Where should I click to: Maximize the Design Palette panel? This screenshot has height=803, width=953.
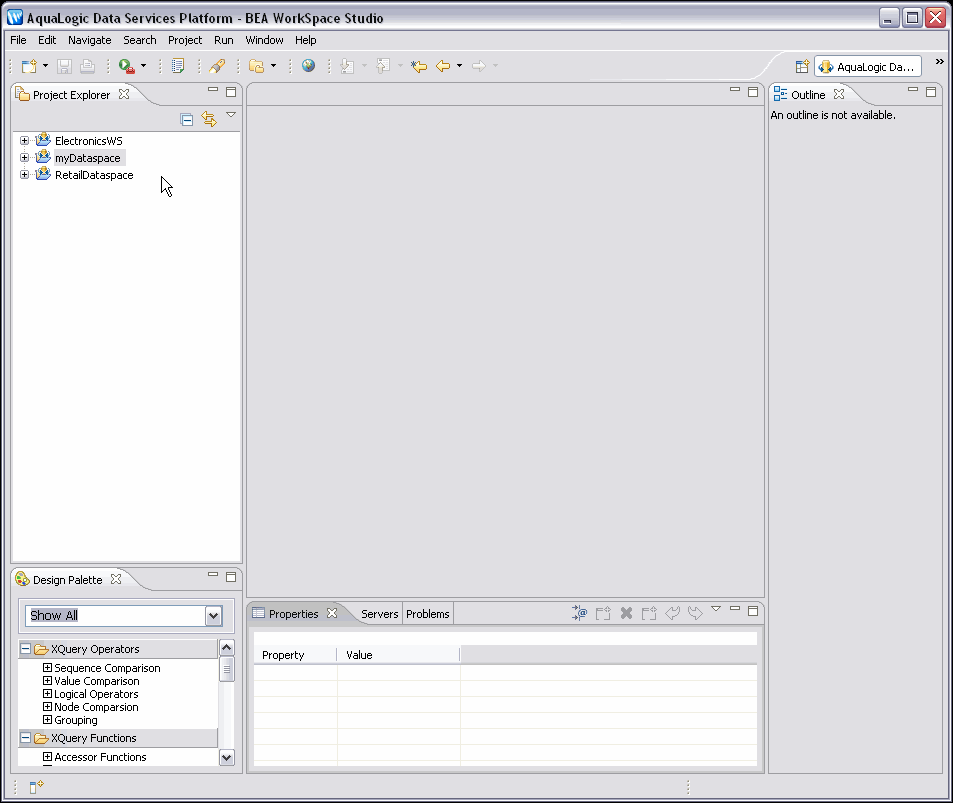[x=231, y=577]
